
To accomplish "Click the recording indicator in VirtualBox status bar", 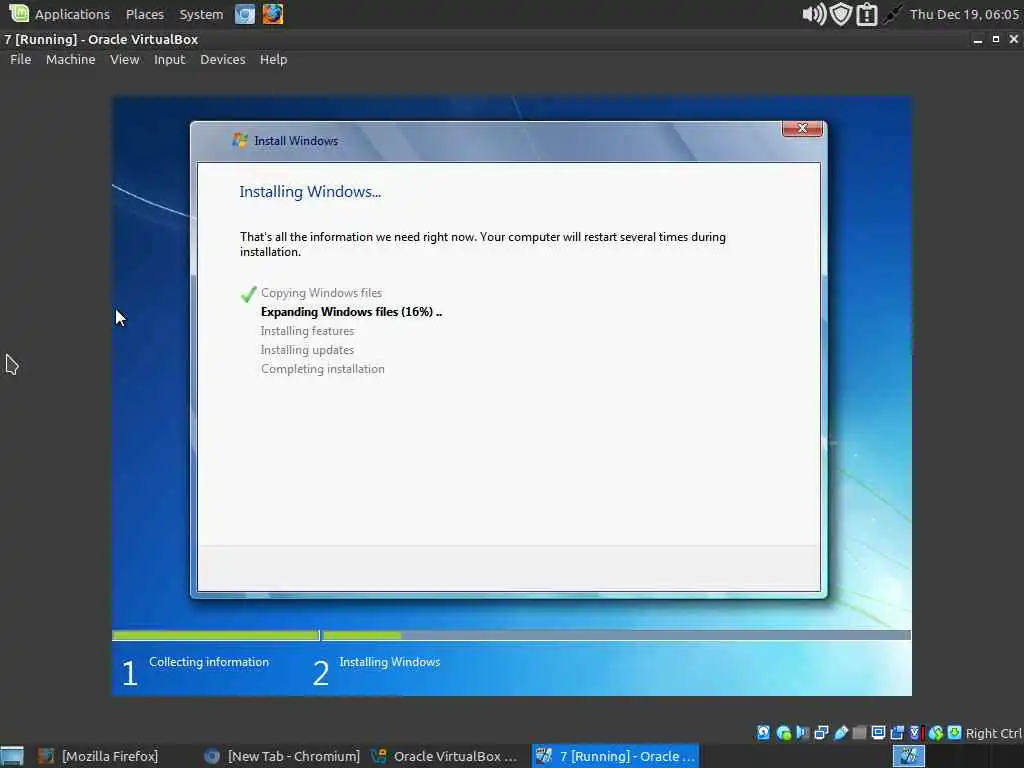I will click(897, 733).
